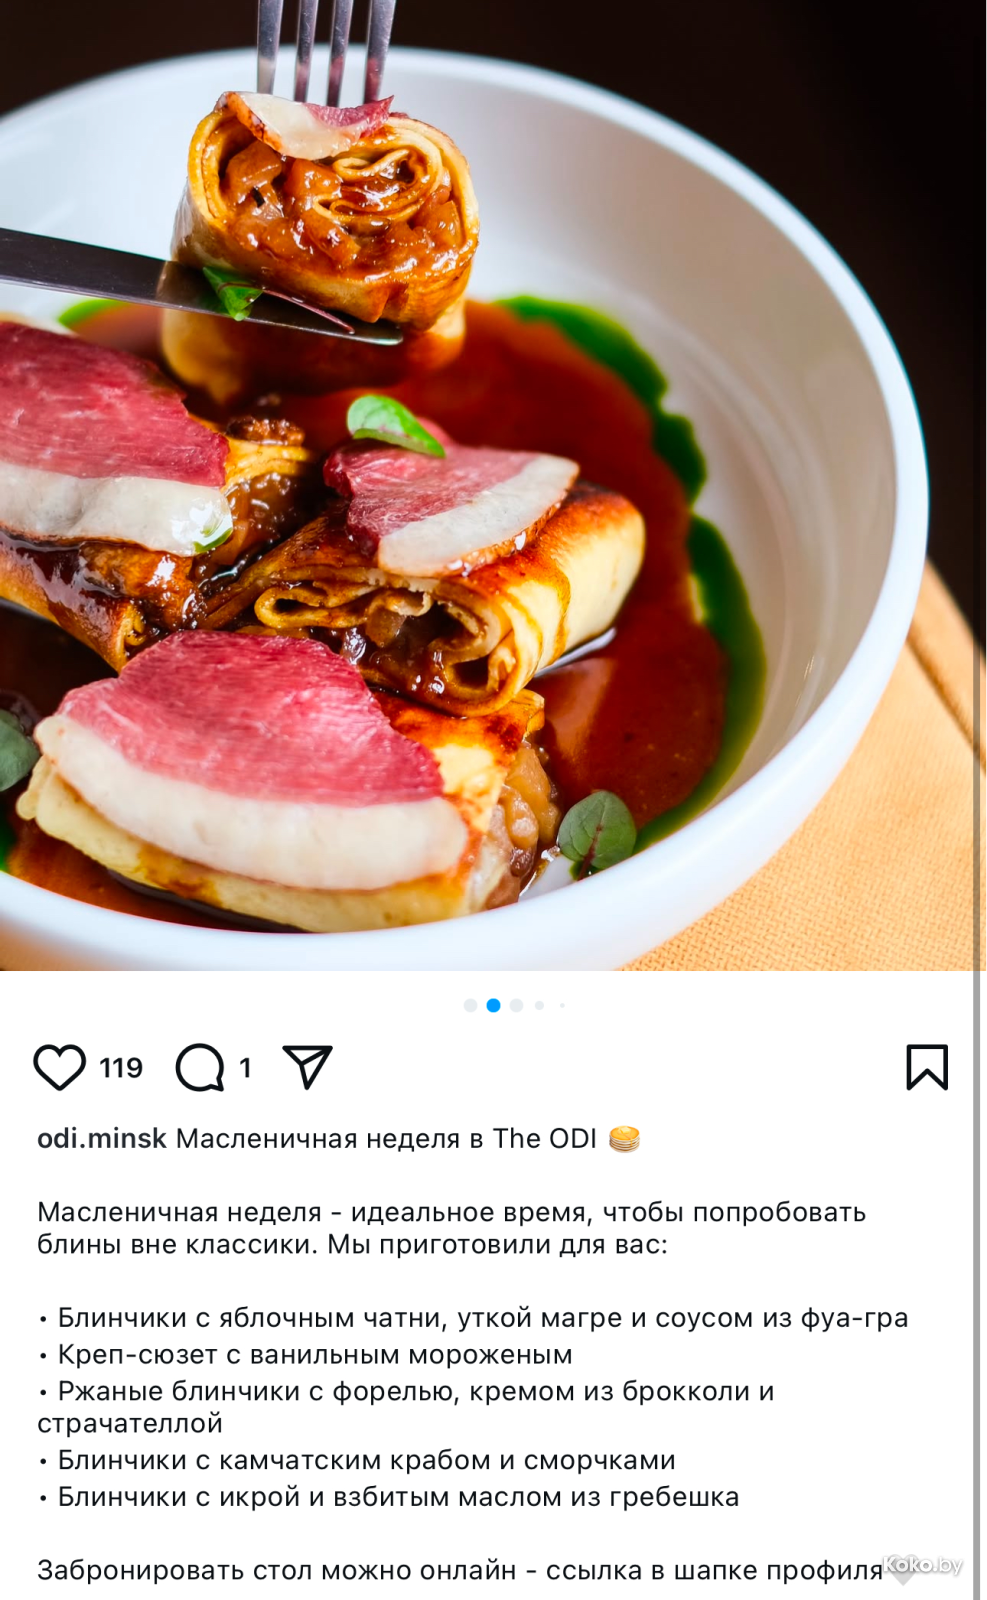
Task: Switch to the fourth carousel dot
Action: (x=539, y=1005)
